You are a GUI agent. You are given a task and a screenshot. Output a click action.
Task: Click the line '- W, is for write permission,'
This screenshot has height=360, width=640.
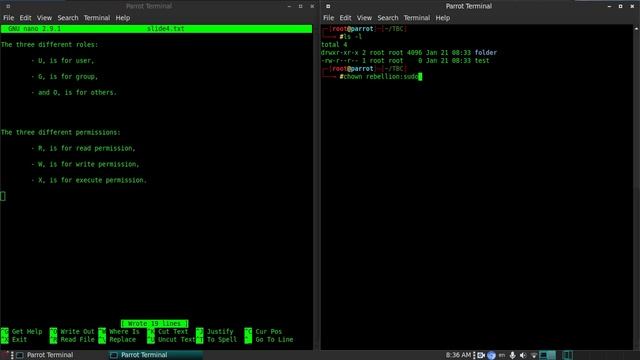point(85,164)
